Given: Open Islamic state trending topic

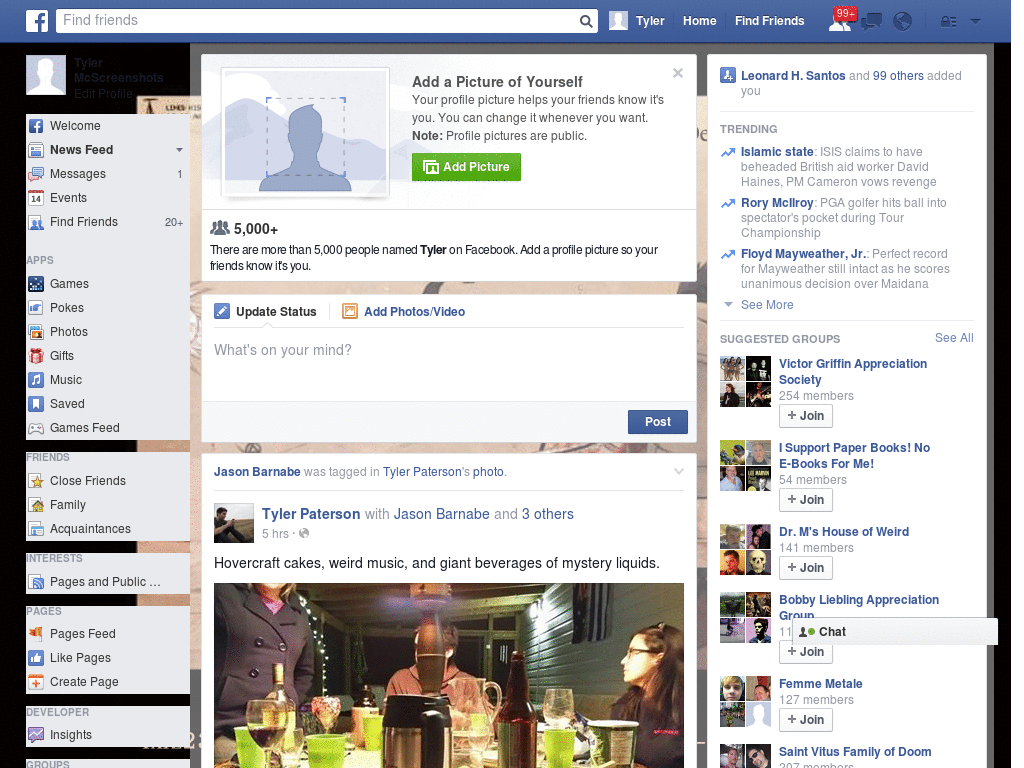Looking at the screenshot, I should point(776,152).
